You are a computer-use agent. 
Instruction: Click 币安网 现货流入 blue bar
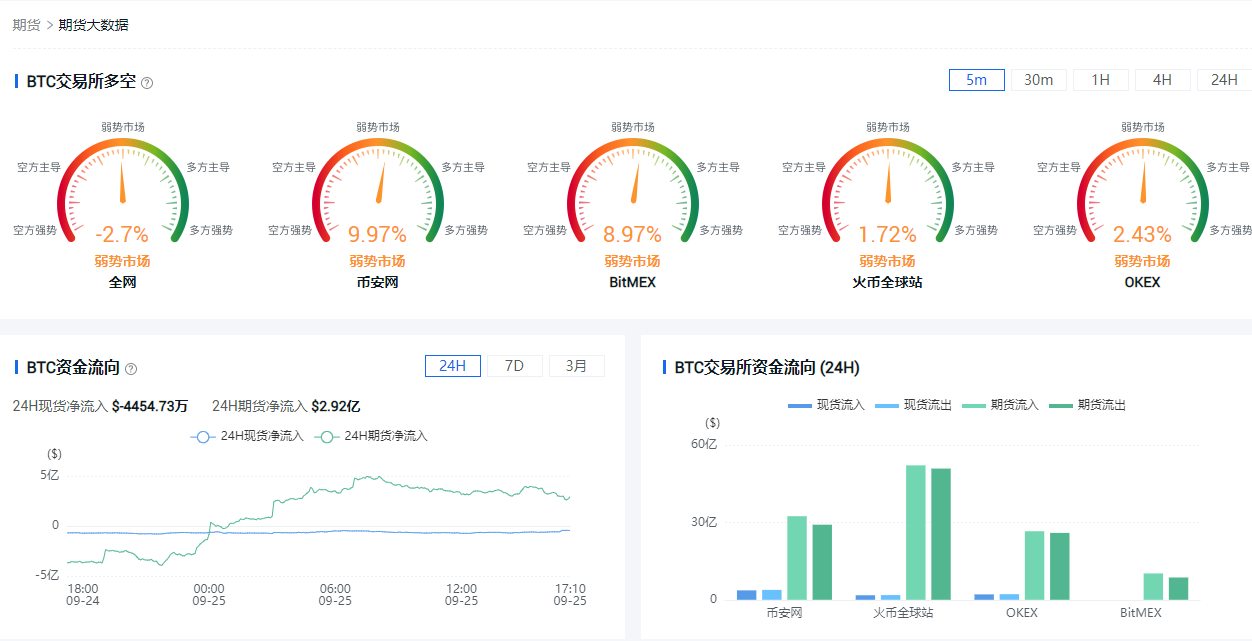pyautogui.click(x=747, y=595)
